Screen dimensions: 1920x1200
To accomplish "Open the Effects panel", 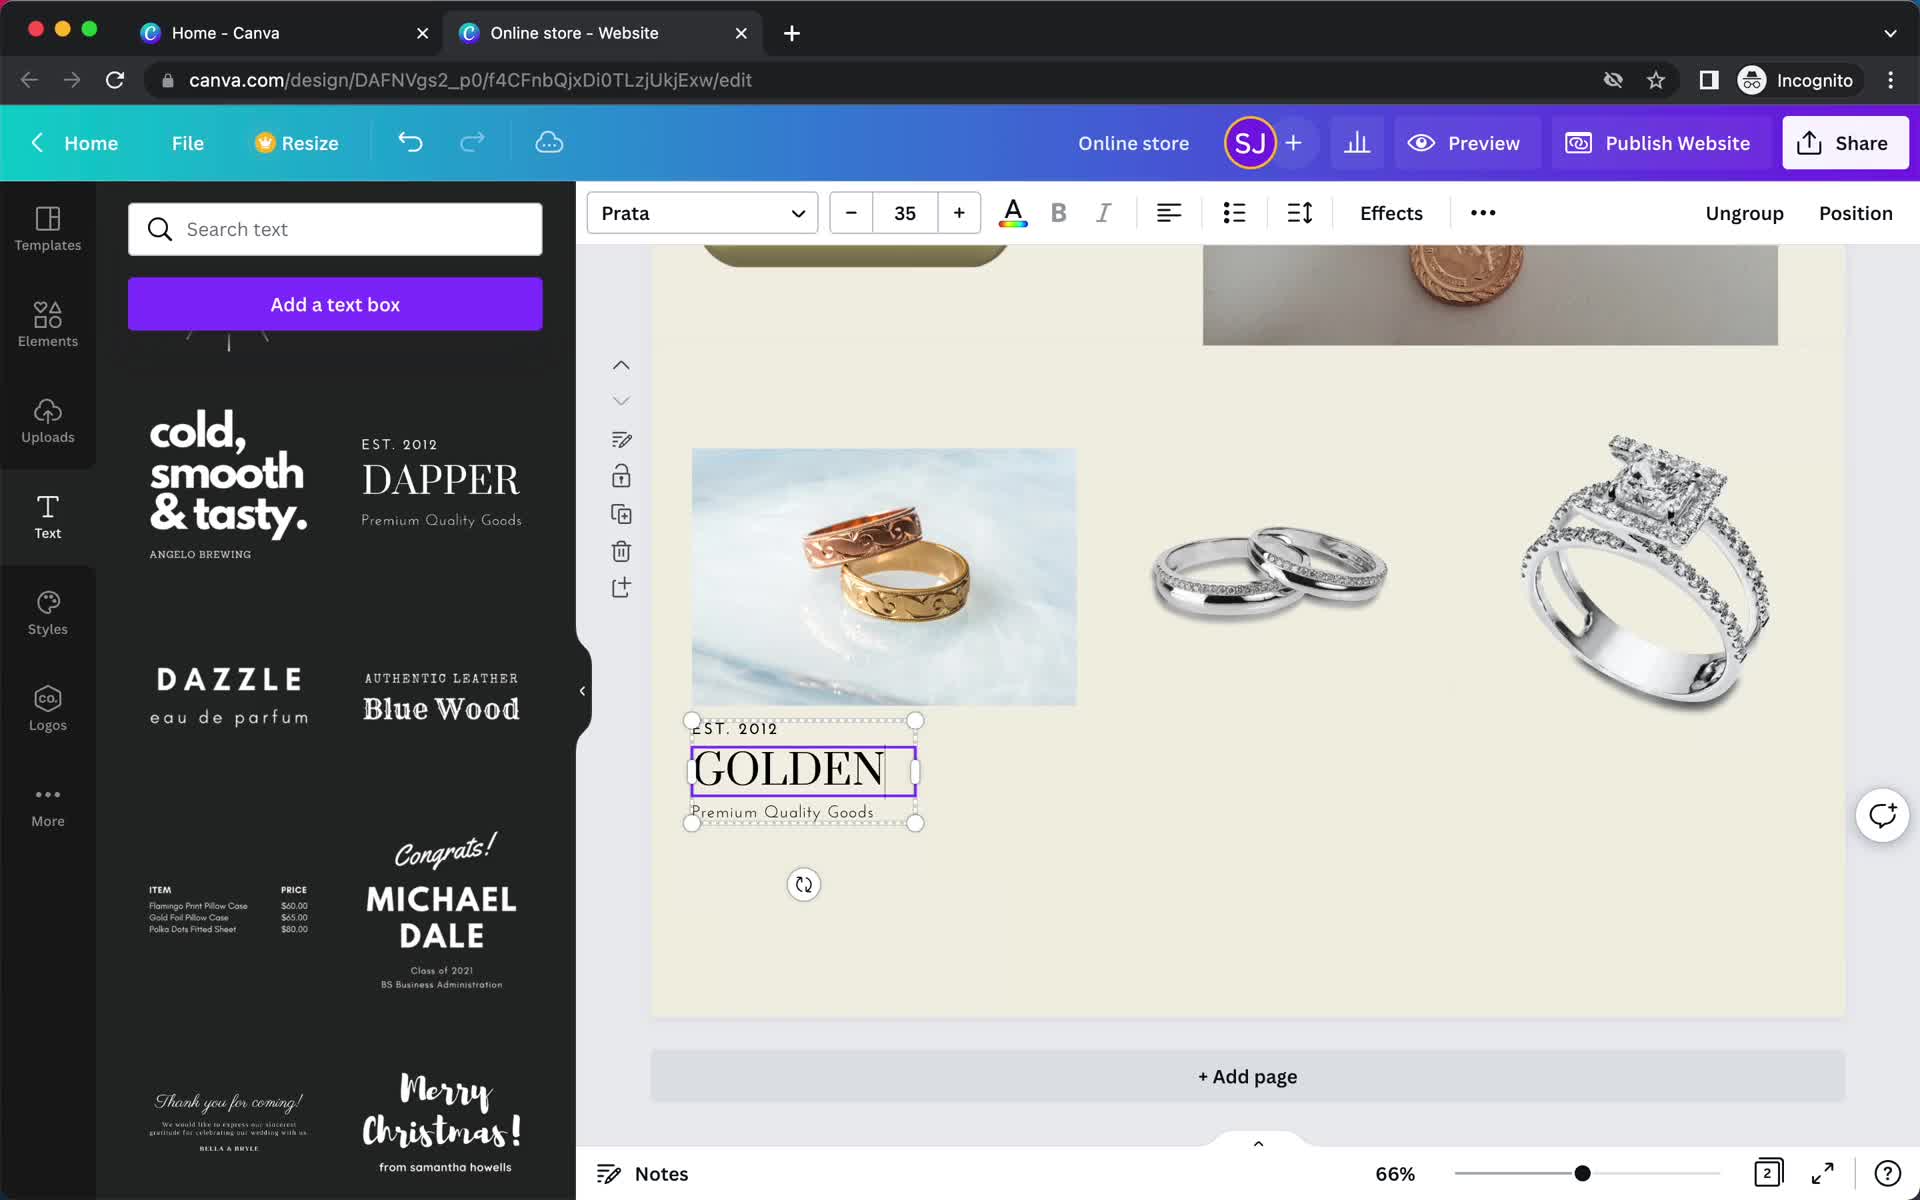I will (1391, 213).
